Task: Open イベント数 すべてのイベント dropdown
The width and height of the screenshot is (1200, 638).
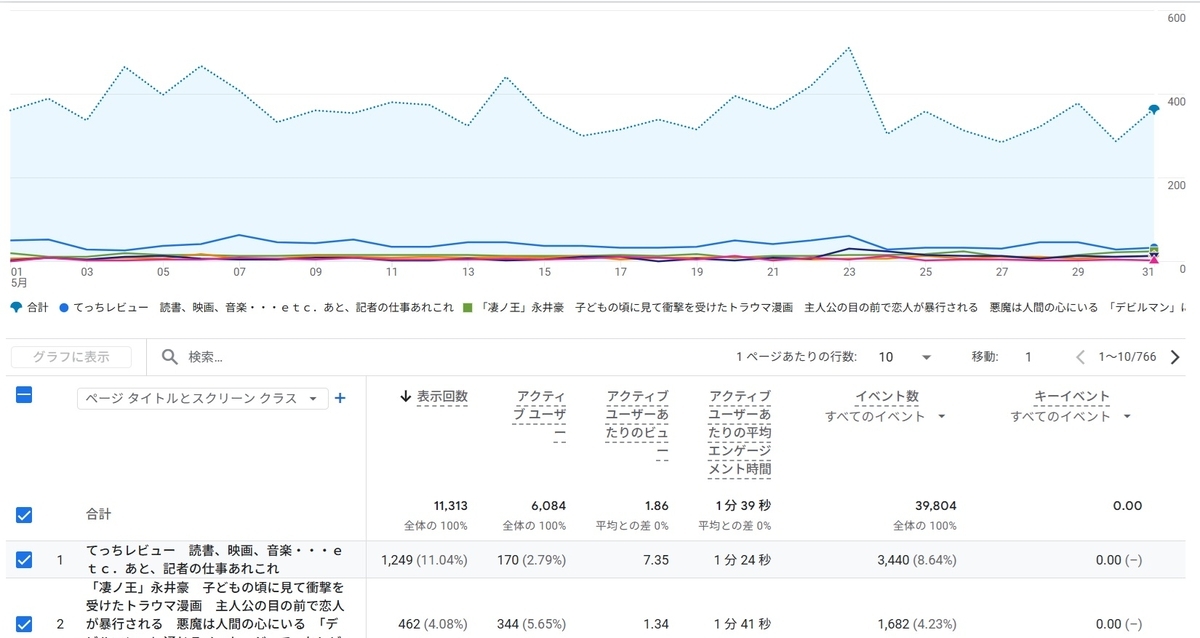Action: [883, 416]
